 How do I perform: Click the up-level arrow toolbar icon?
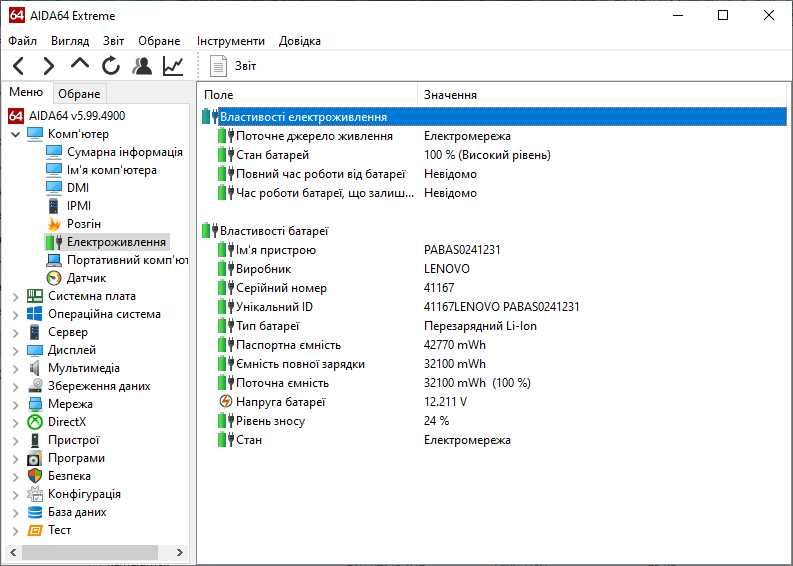pyautogui.click(x=80, y=65)
